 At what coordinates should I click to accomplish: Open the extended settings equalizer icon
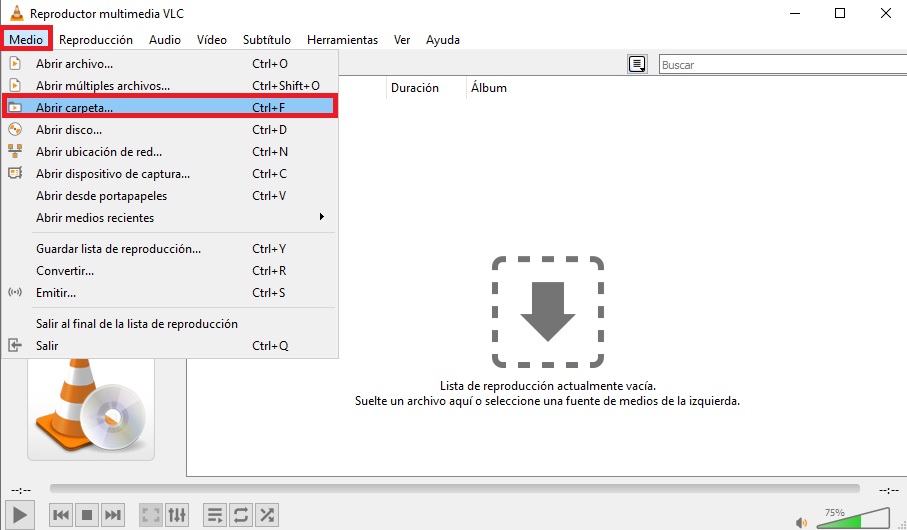click(x=177, y=514)
